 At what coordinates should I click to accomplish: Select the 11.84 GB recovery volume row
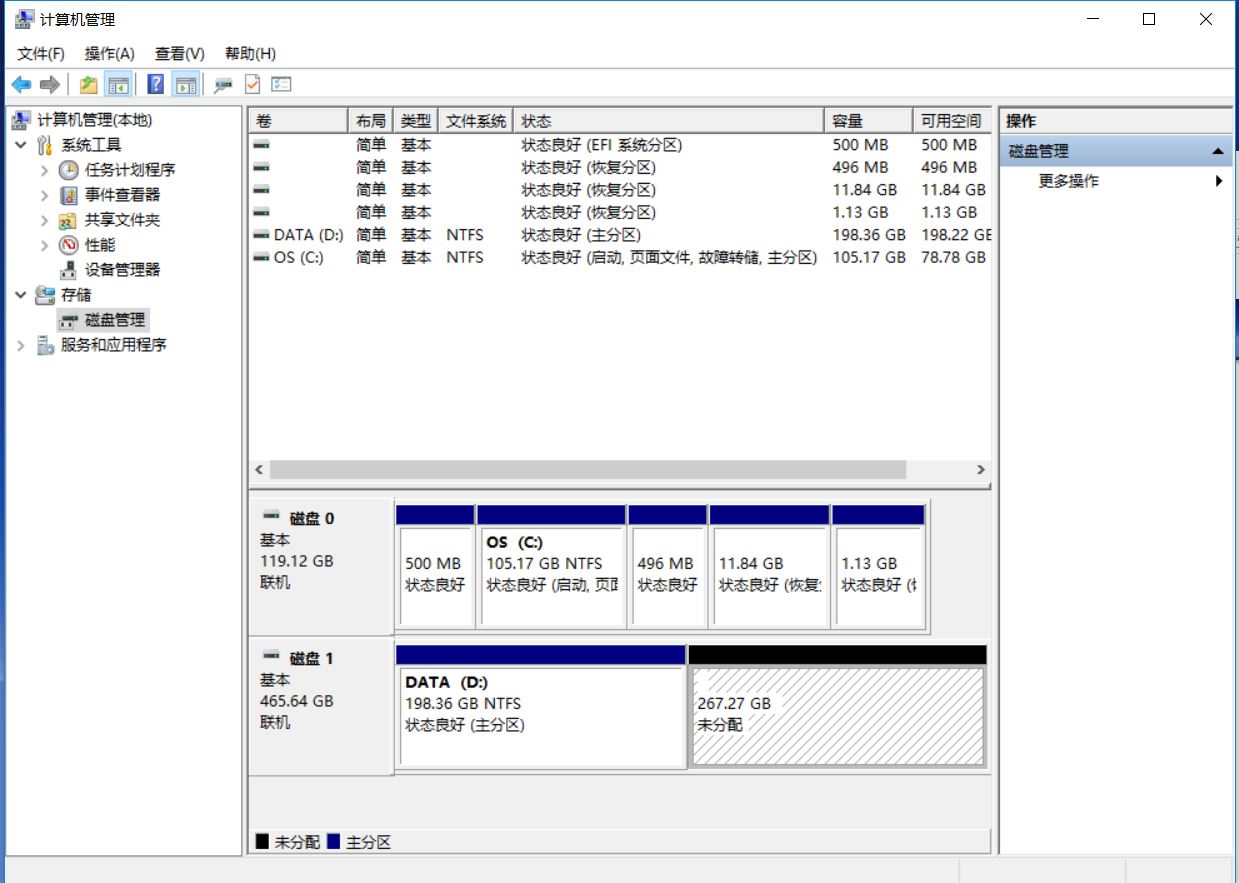point(620,190)
